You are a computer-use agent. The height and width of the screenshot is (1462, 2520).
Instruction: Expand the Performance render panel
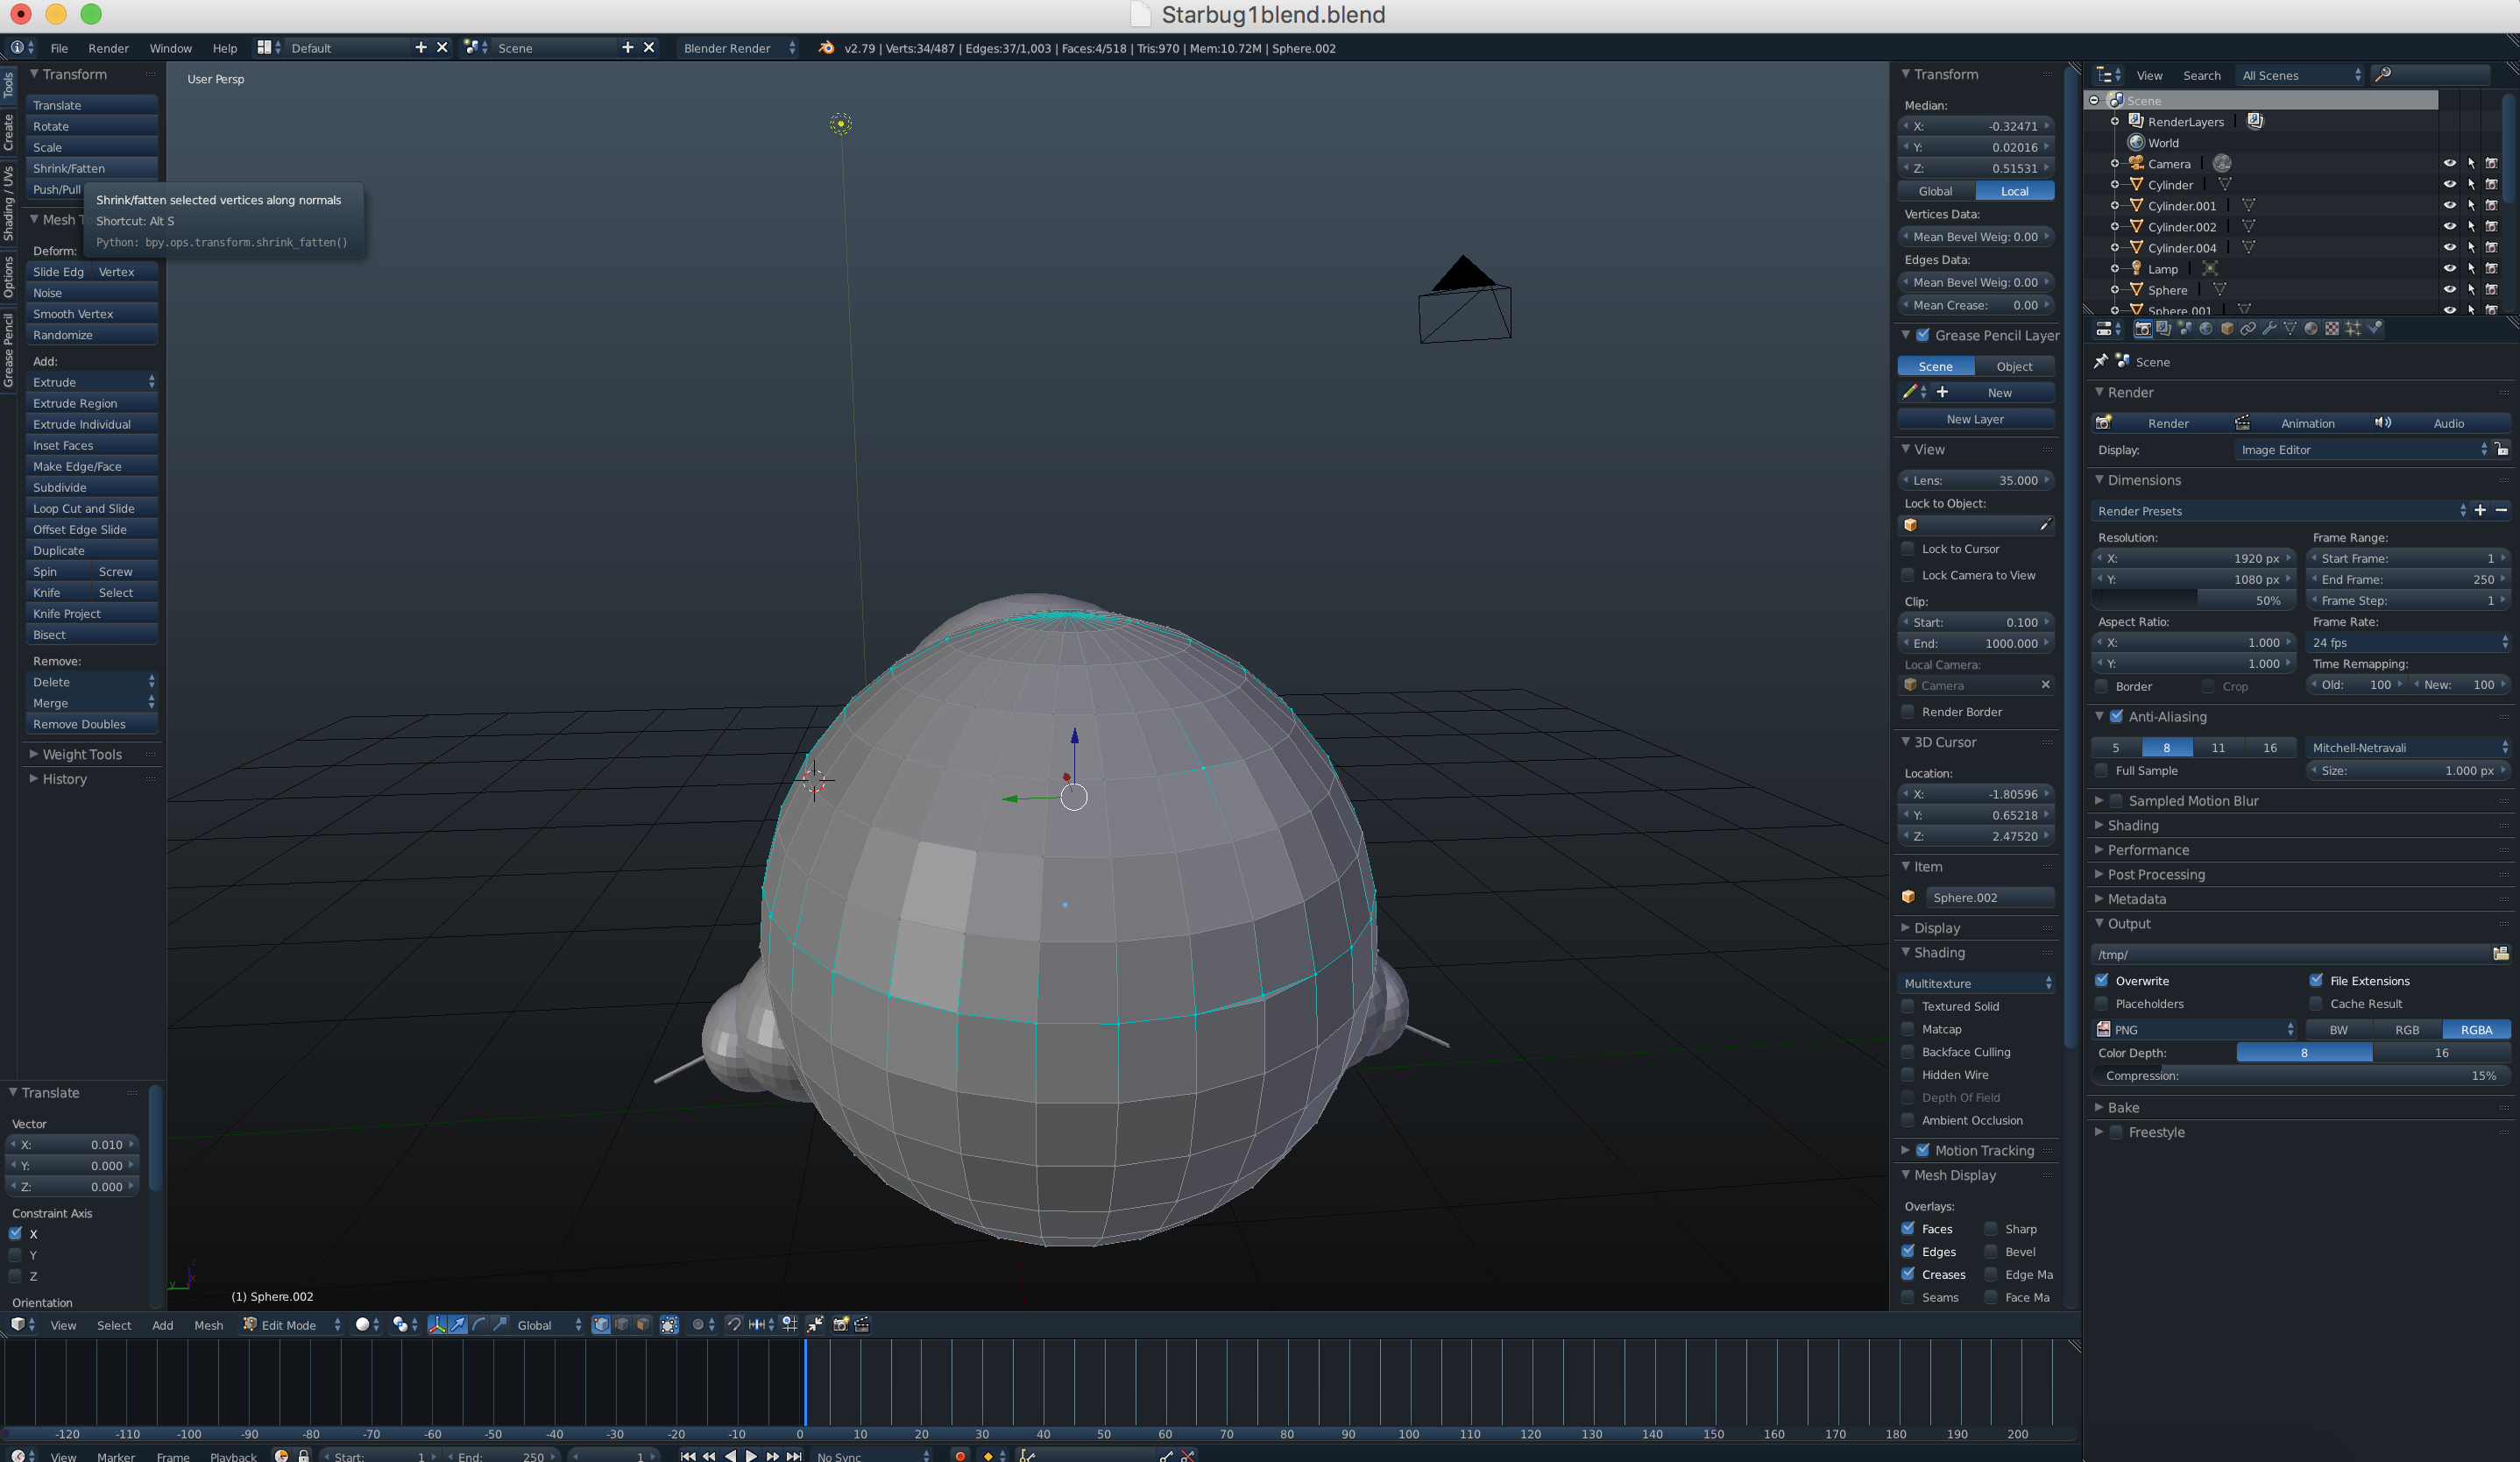(x=2148, y=849)
